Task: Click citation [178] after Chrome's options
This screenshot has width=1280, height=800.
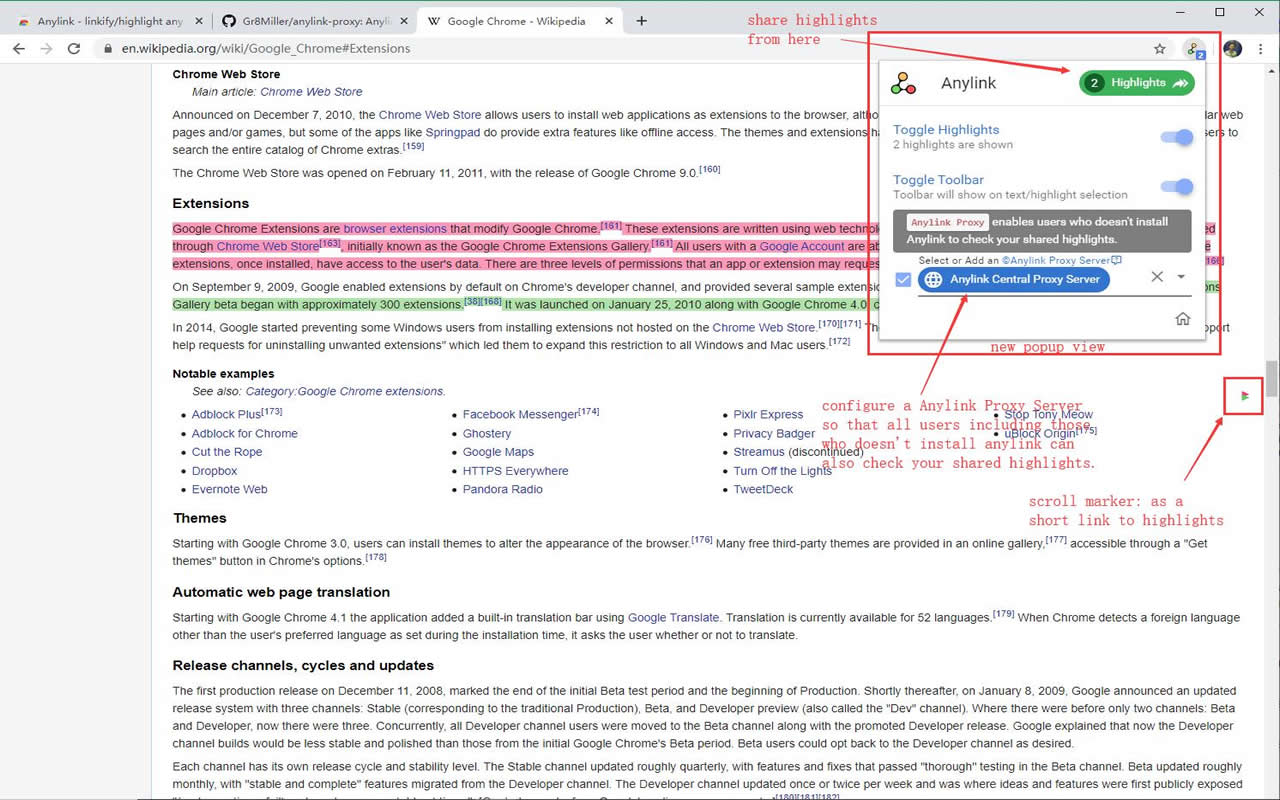Action: click(376, 558)
